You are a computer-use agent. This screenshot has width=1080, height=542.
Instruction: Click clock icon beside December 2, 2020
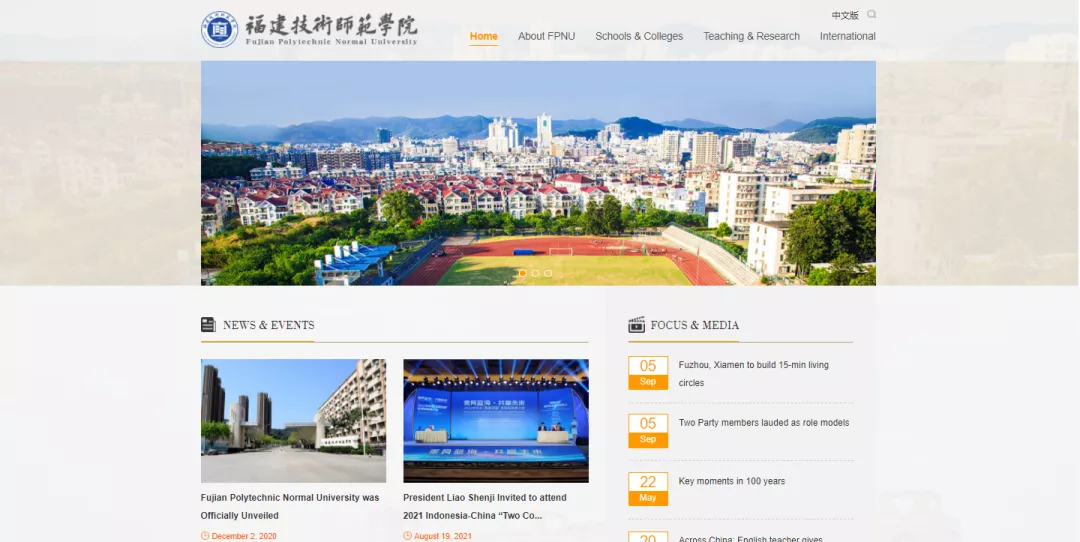205,536
